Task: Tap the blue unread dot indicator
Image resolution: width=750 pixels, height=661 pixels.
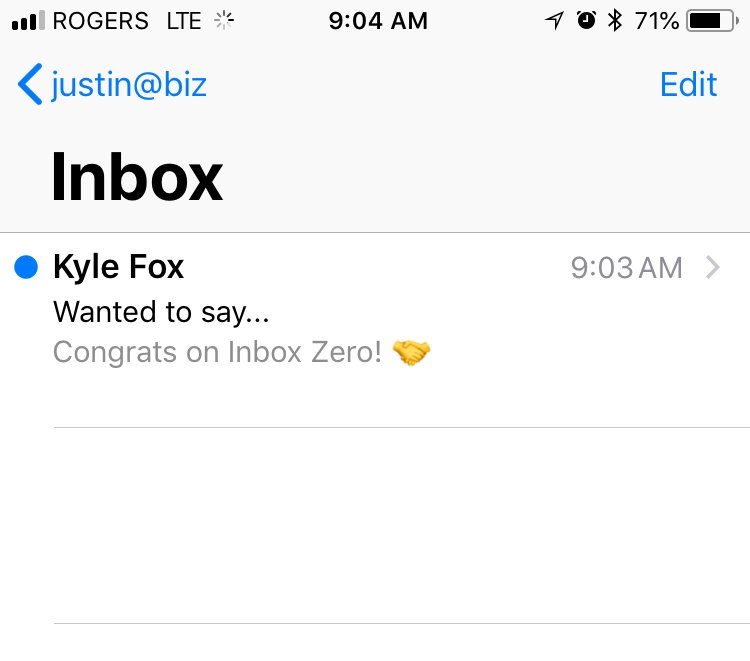Action: tap(27, 267)
